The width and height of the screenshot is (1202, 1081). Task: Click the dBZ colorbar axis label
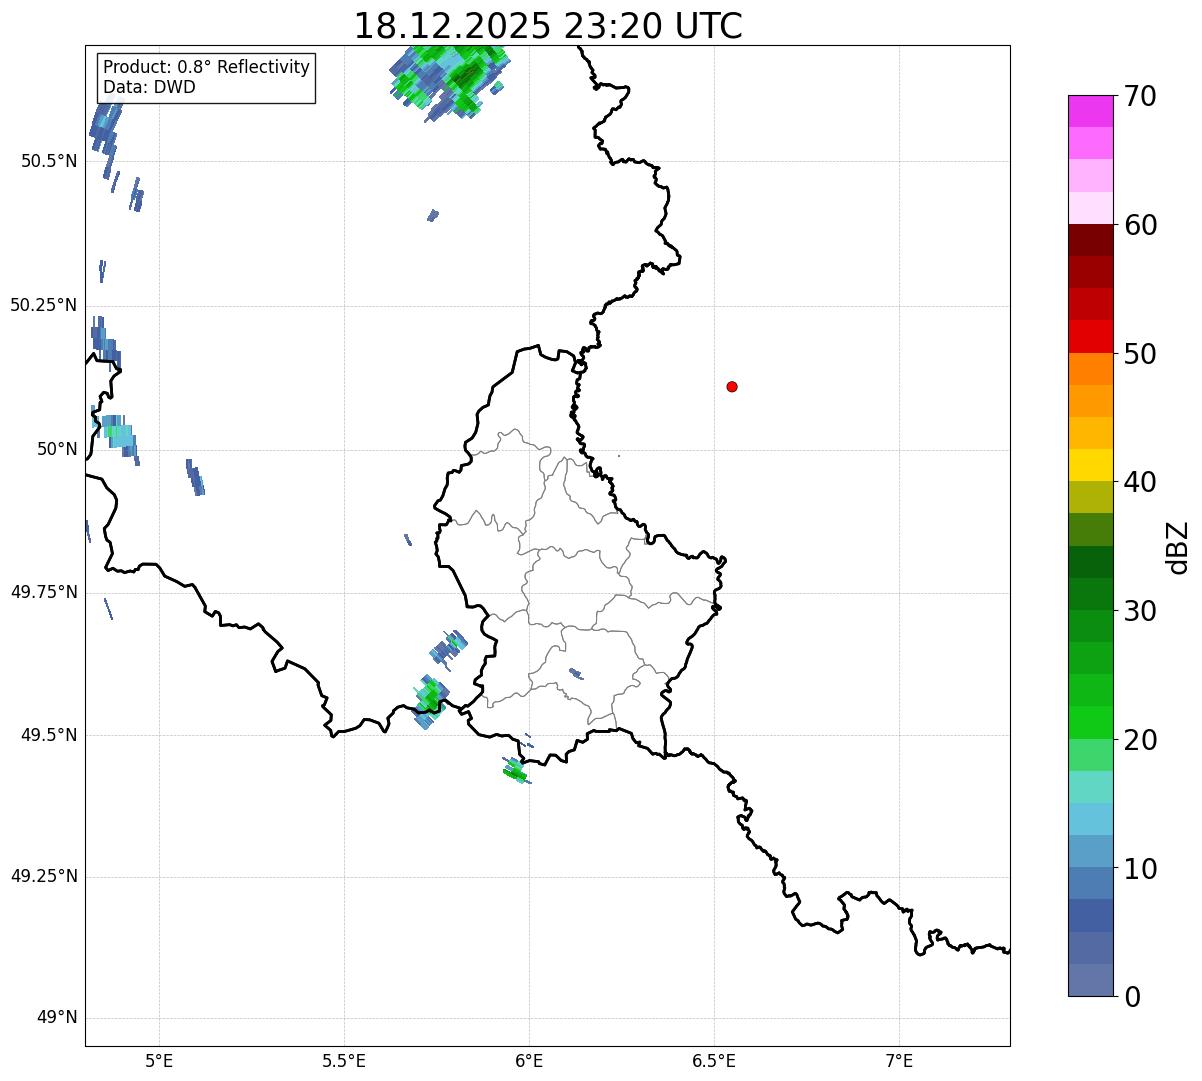1178,547
